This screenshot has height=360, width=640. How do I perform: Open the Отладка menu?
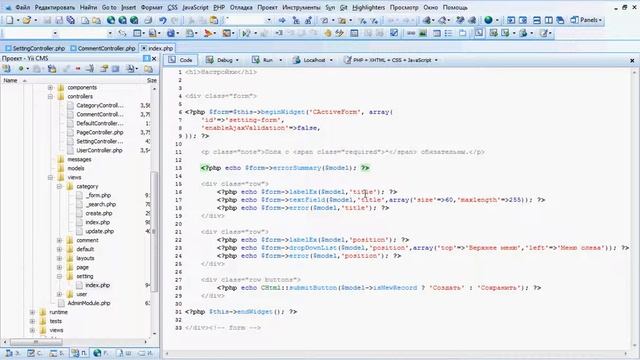(x=241, y=7)
